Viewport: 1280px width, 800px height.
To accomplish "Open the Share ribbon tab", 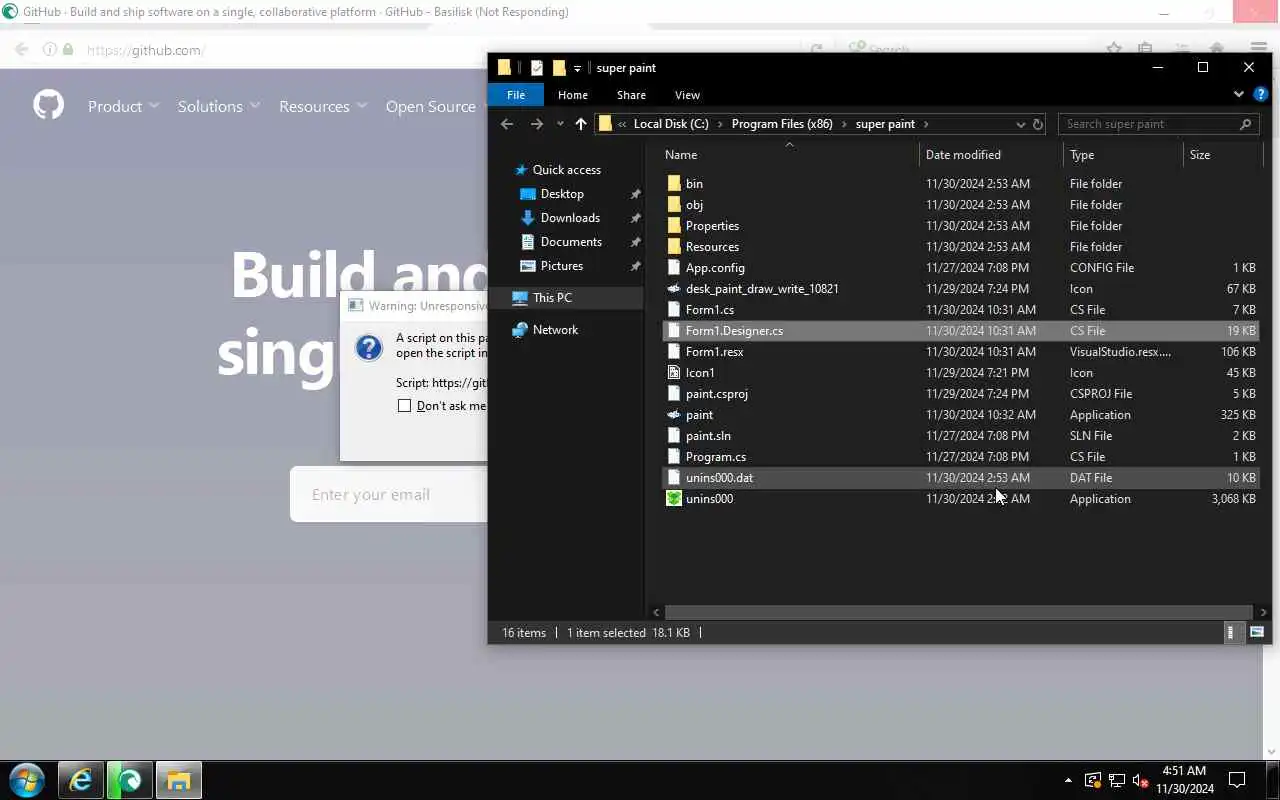I will [x=631, y=95].
